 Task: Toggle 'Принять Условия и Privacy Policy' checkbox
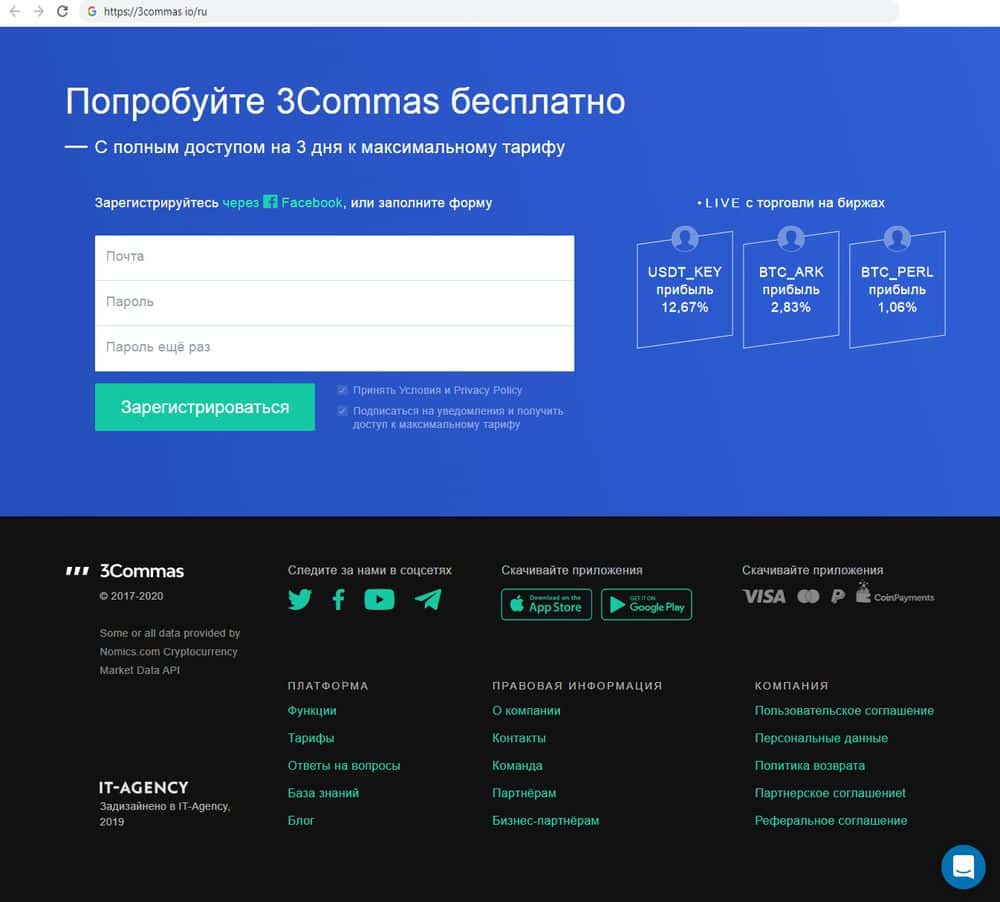click(342, 390)
